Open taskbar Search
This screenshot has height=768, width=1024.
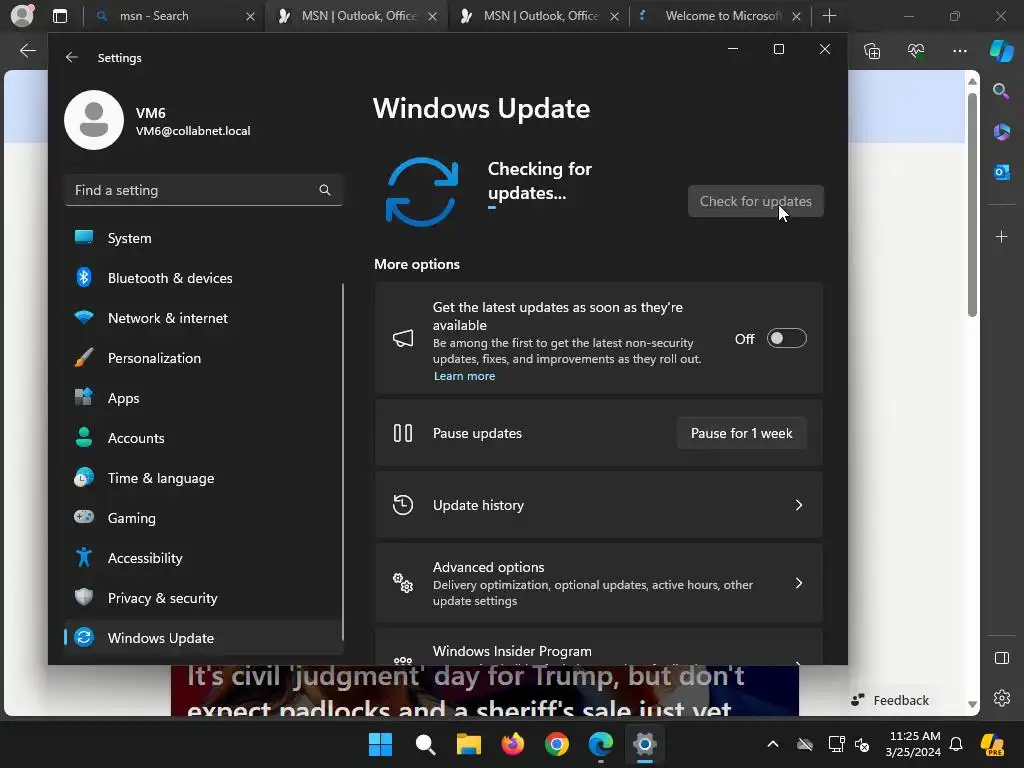pos(425,744)
